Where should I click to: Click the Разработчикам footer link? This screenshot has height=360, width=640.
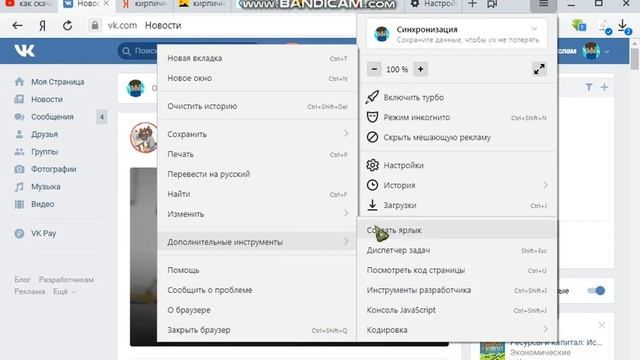[66, 280]
